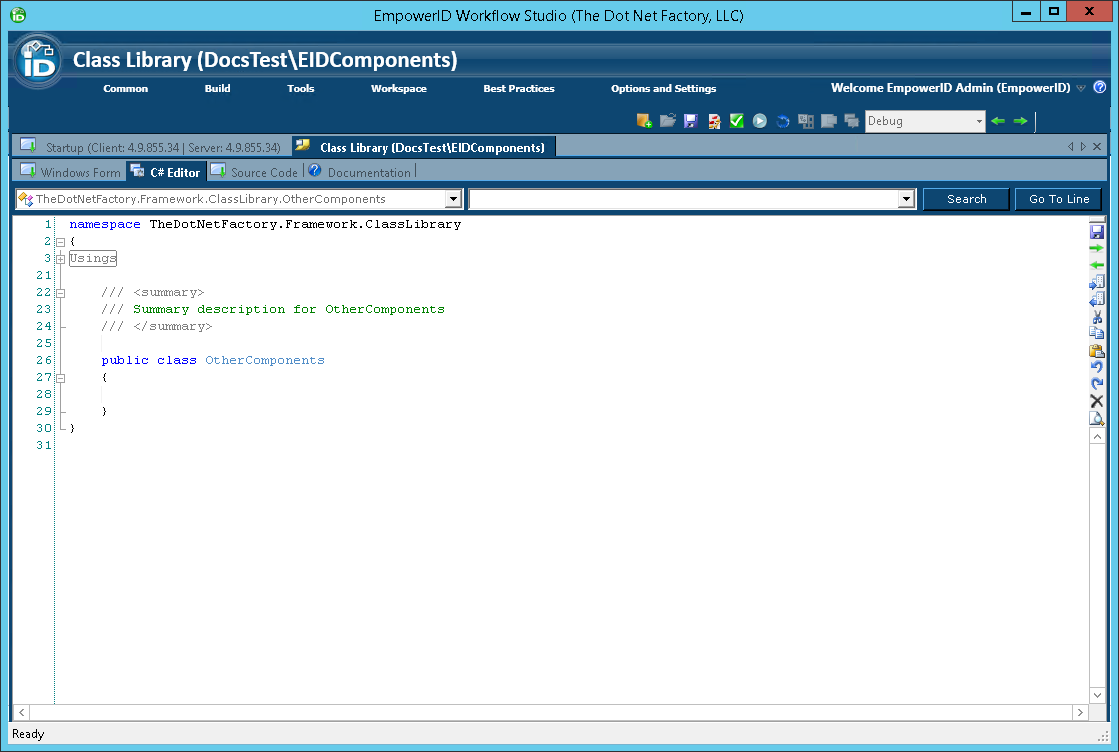Collapse the OtherComponents class body
This screenshot has width=1119, height=752.
[60, 377]
